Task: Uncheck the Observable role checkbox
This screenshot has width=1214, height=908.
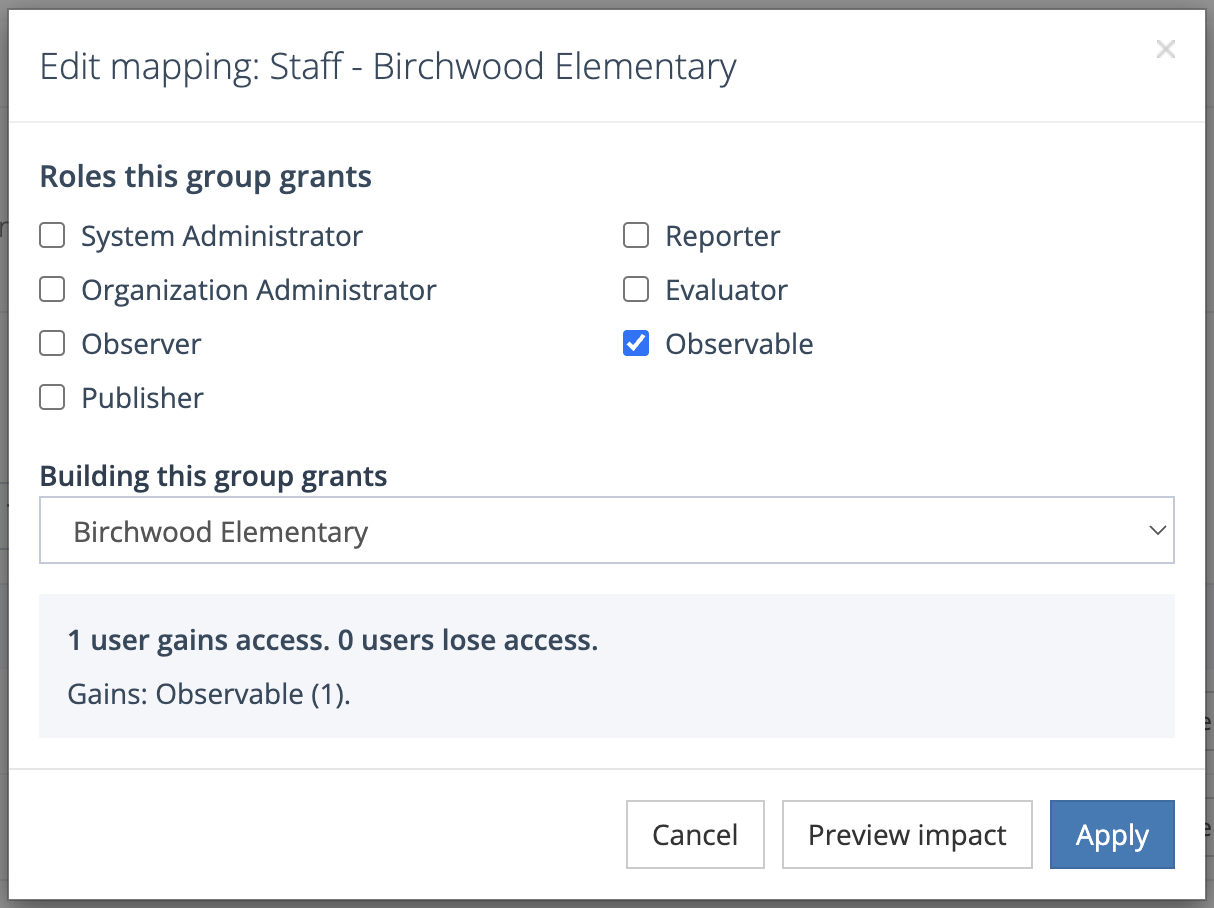Action: (636, 344)
